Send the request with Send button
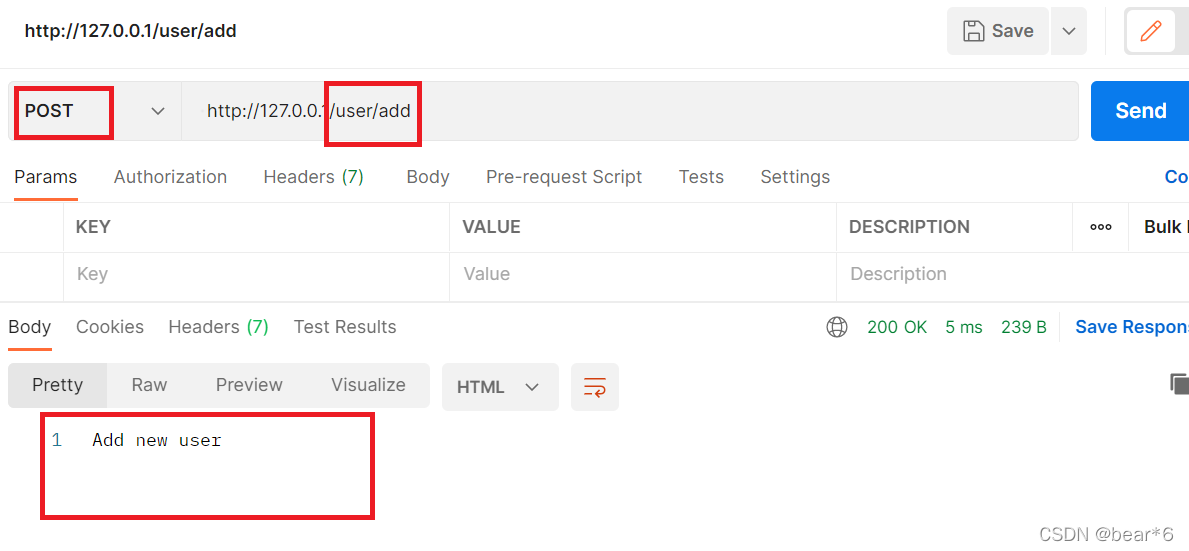 [x=1140, y=111]
